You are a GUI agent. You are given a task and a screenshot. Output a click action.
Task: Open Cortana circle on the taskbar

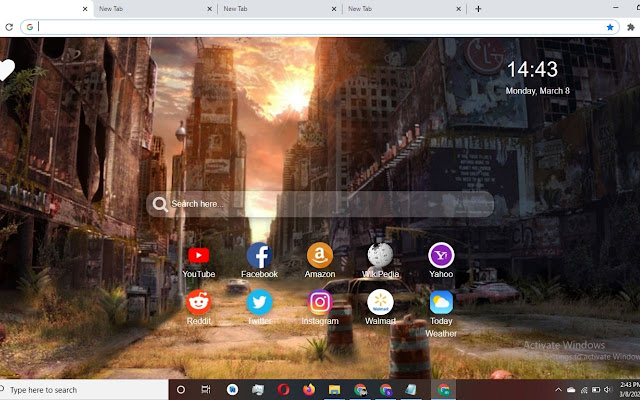(181, 390)
